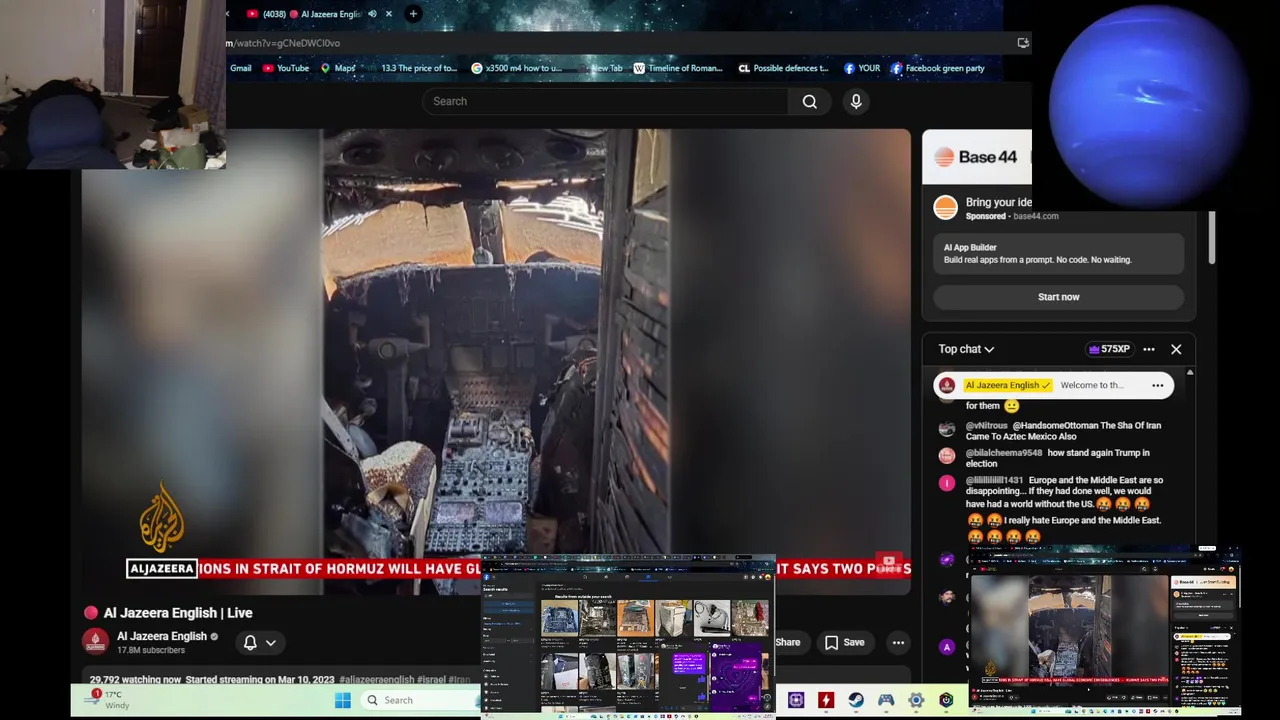This screenshot has height=720, width=1280.
Task: Click the search-results window preview thumbnail
Action: (628, 636)
